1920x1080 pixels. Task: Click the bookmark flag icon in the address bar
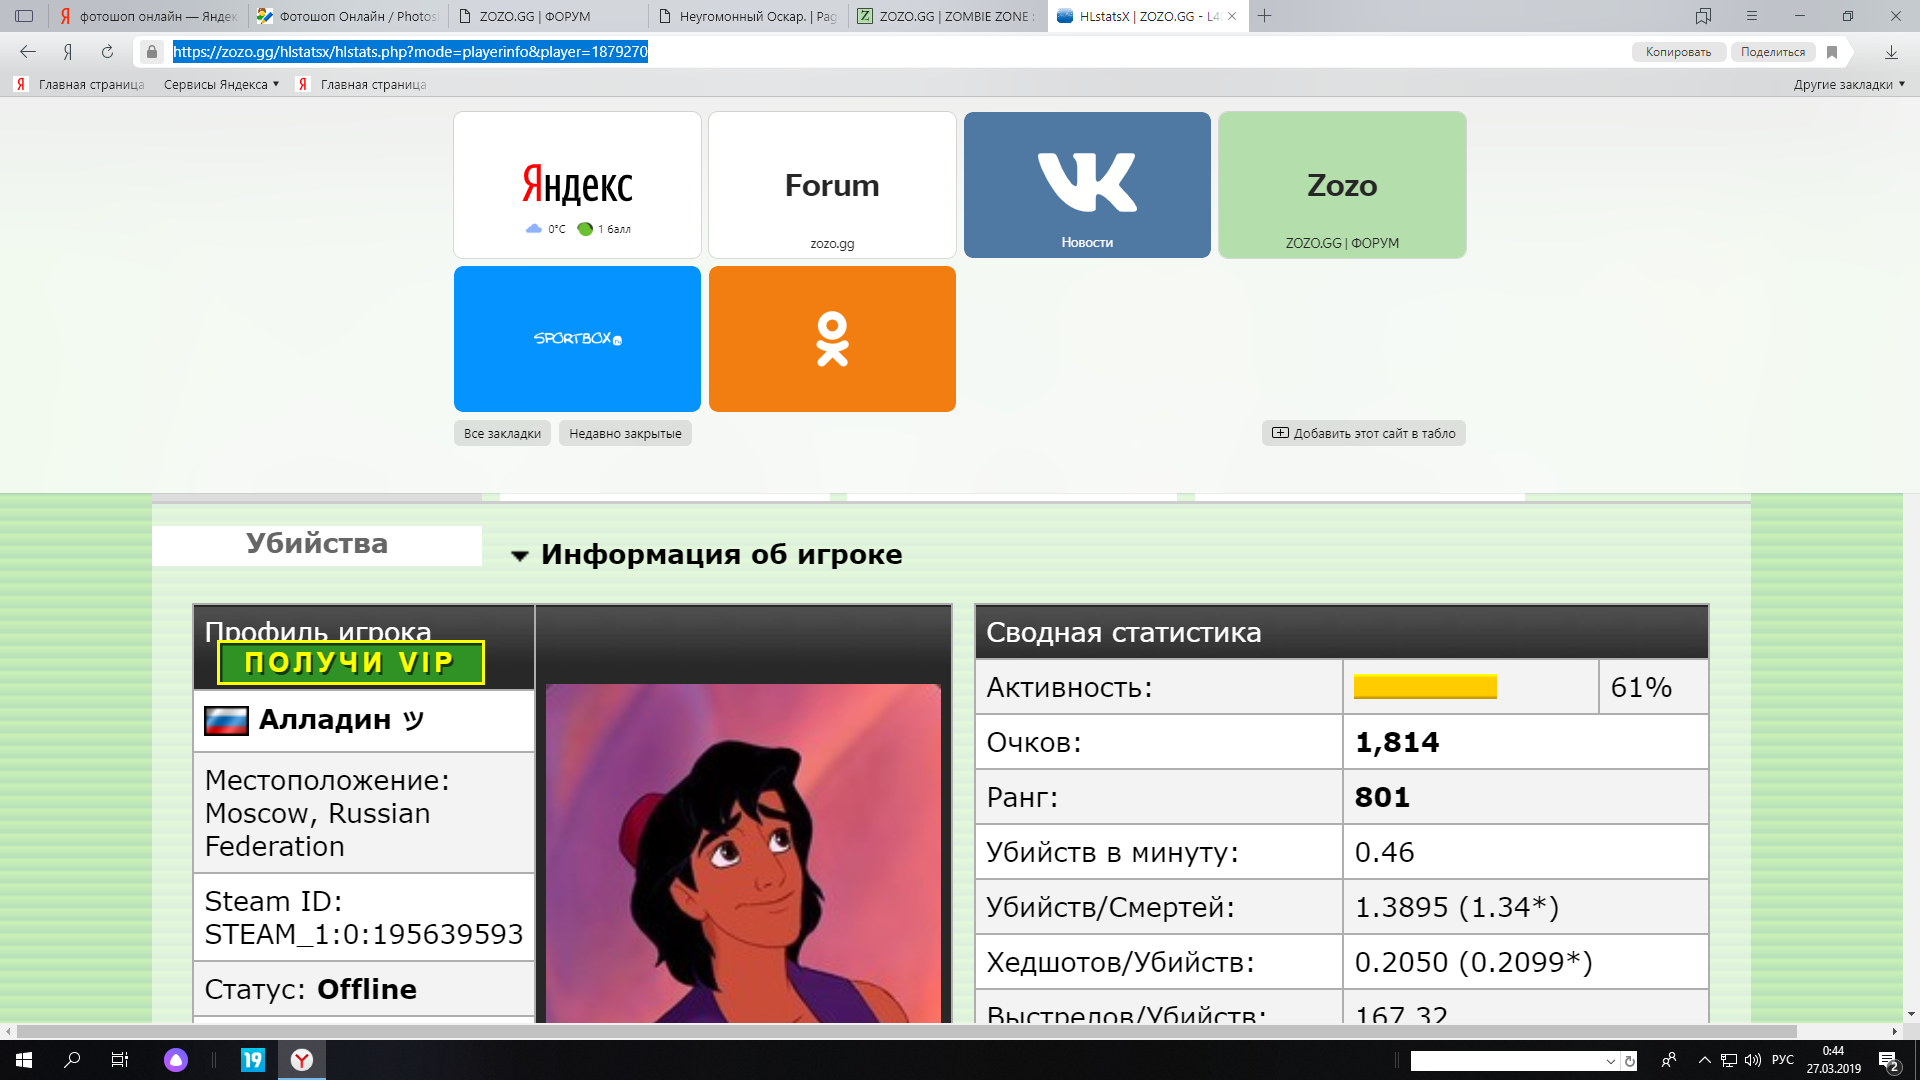pyautogui.click(x=1832, y=52)
